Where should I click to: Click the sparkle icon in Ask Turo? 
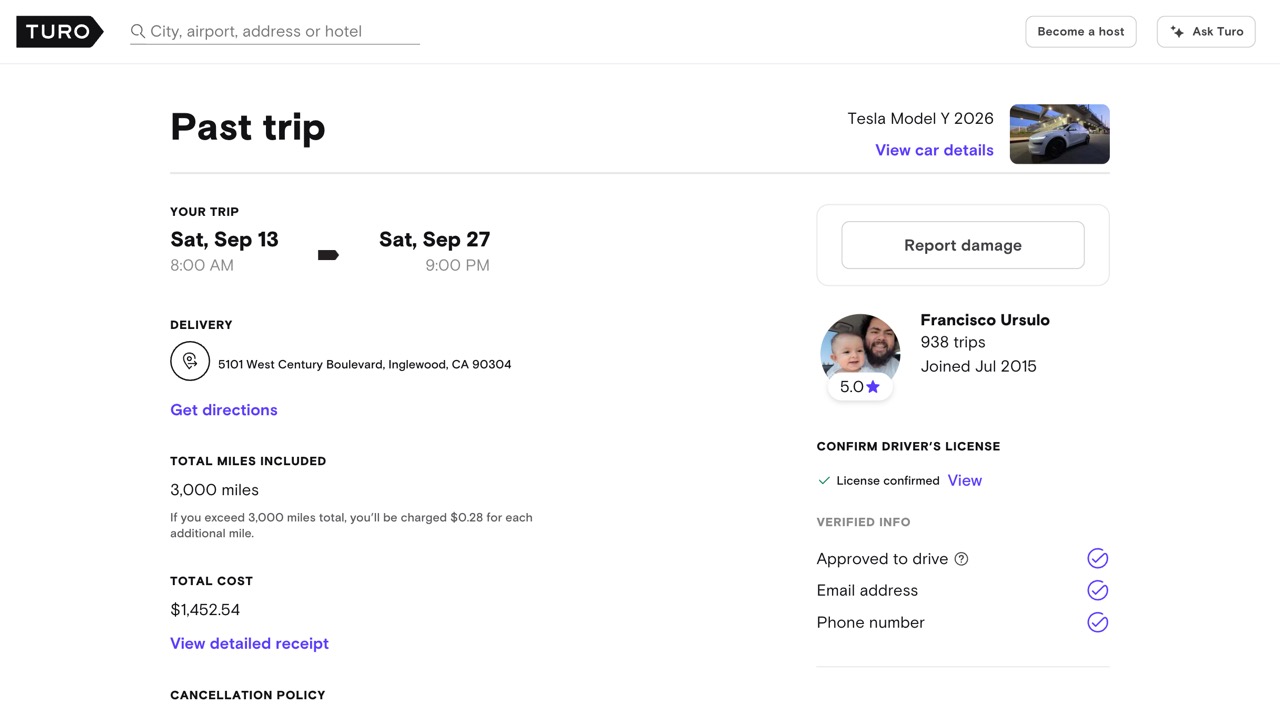coord(1177,32)
